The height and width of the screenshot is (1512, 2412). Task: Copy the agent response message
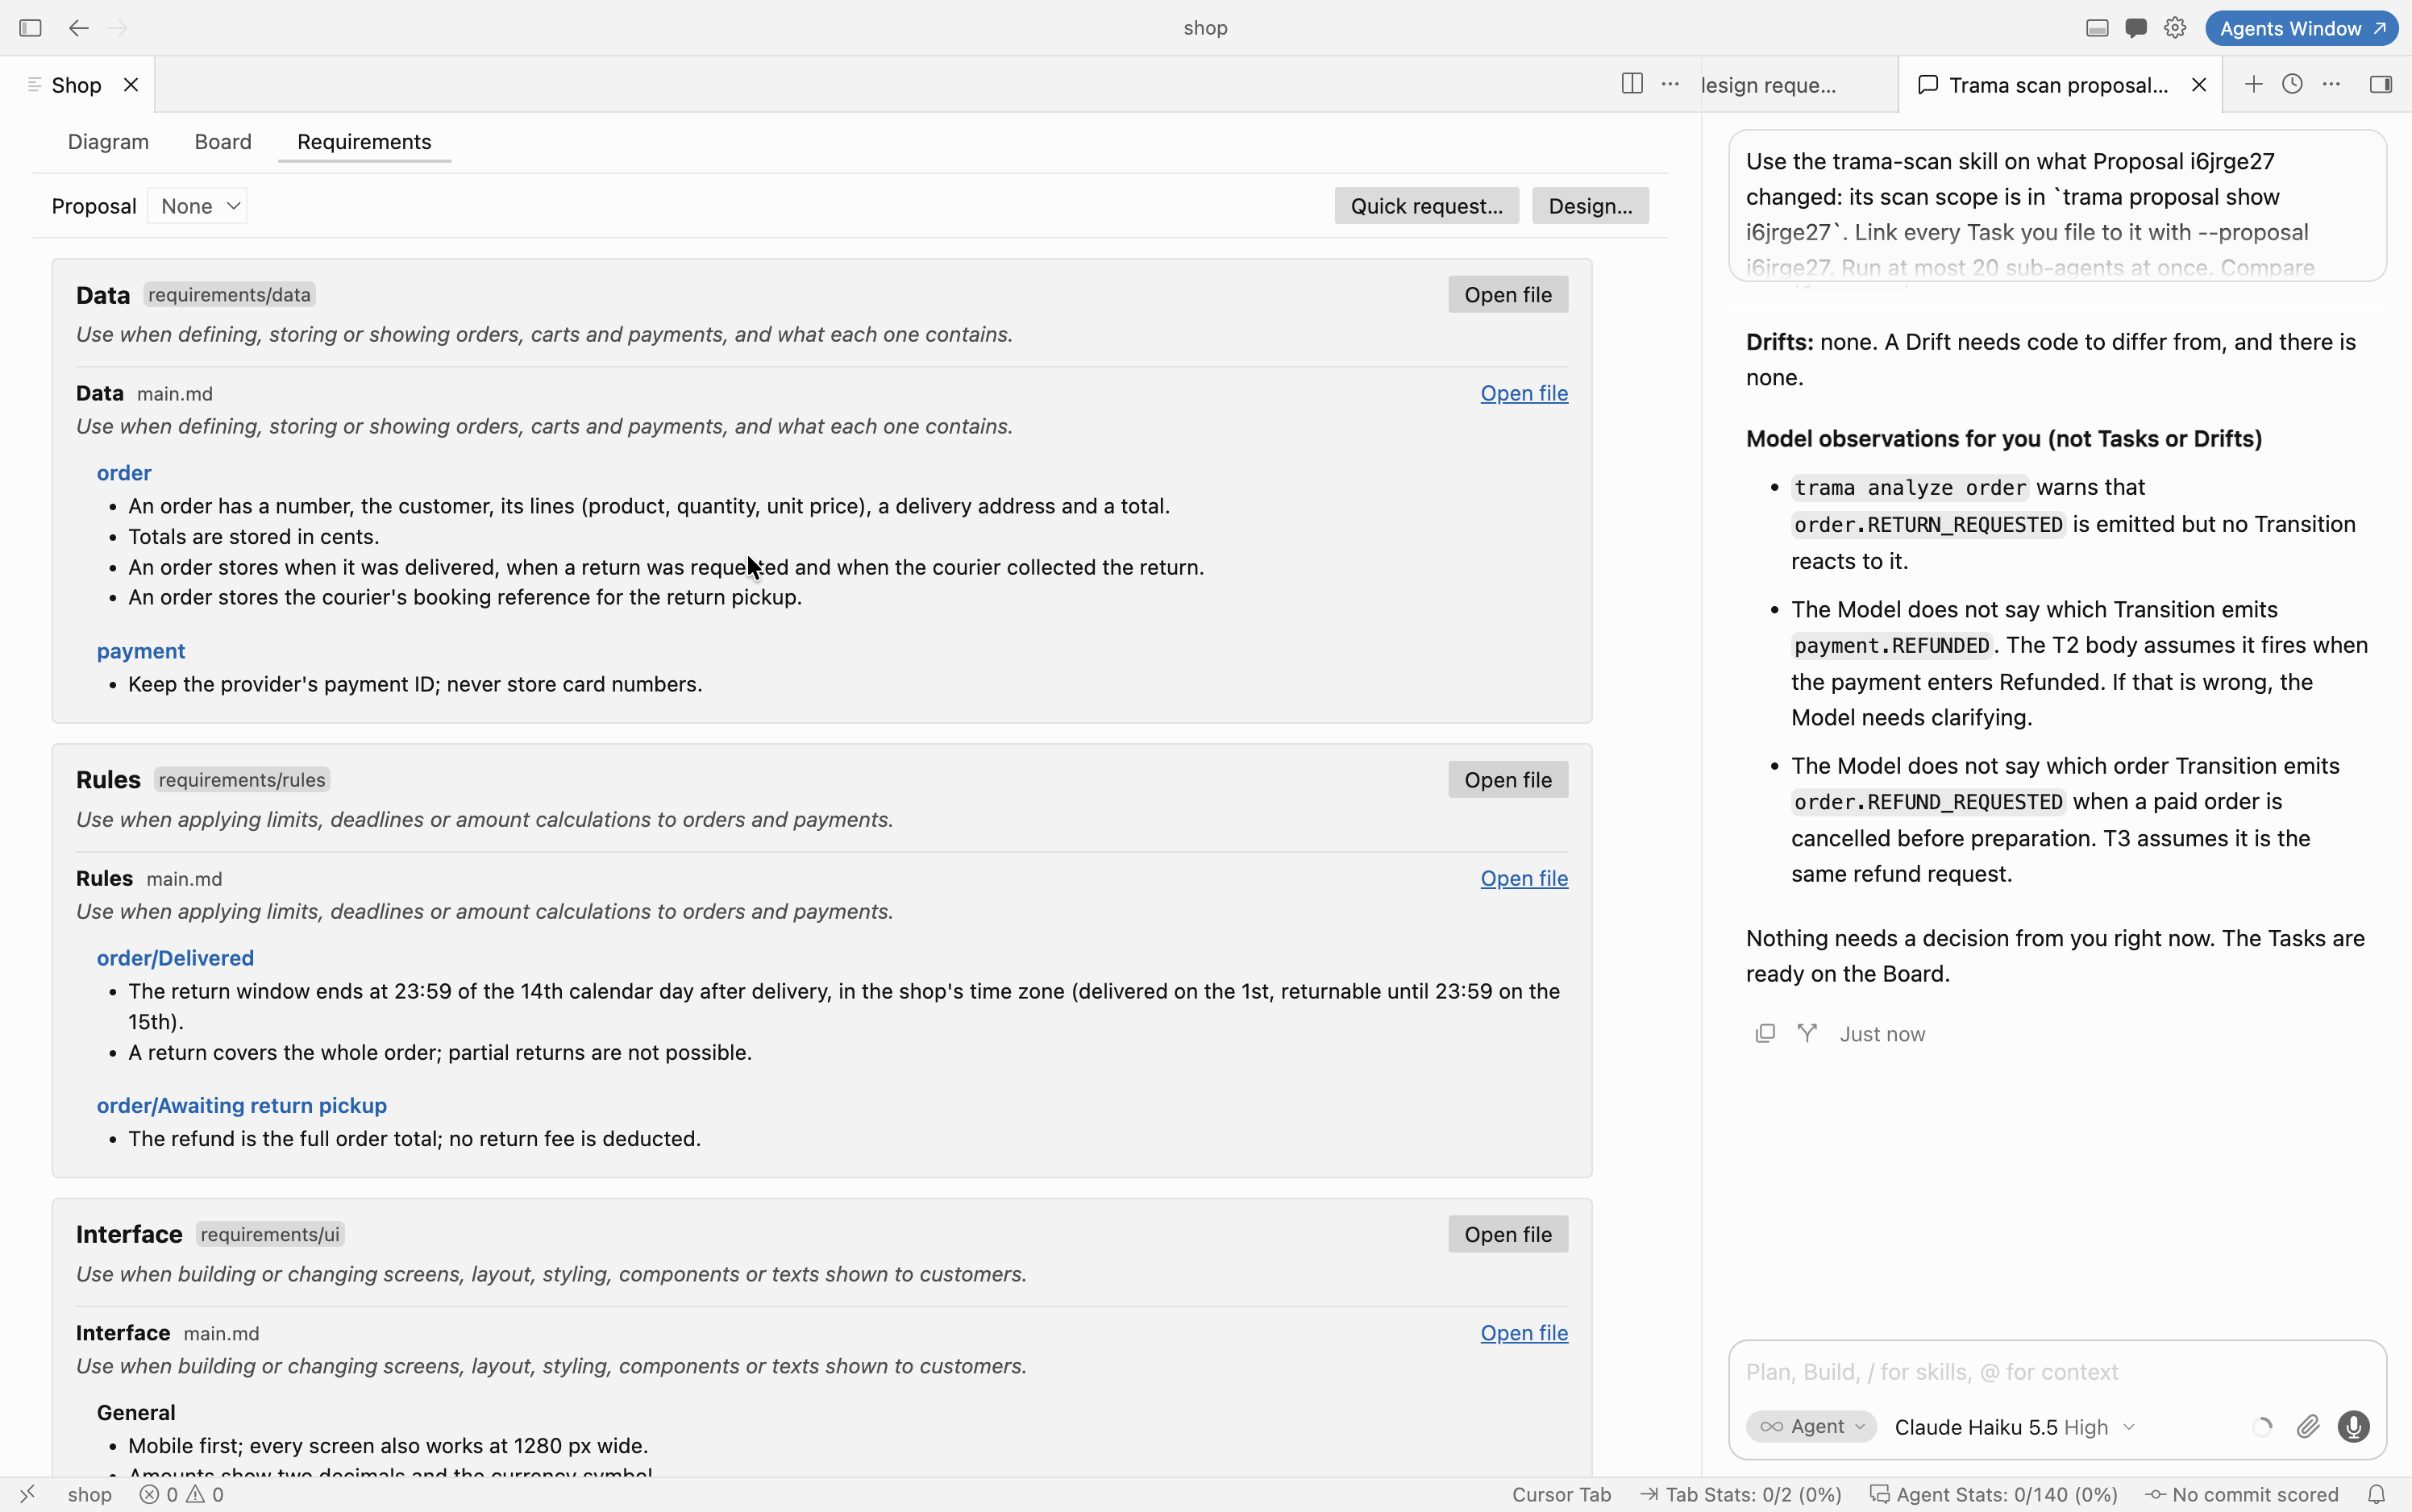tap(1765, 1033)
